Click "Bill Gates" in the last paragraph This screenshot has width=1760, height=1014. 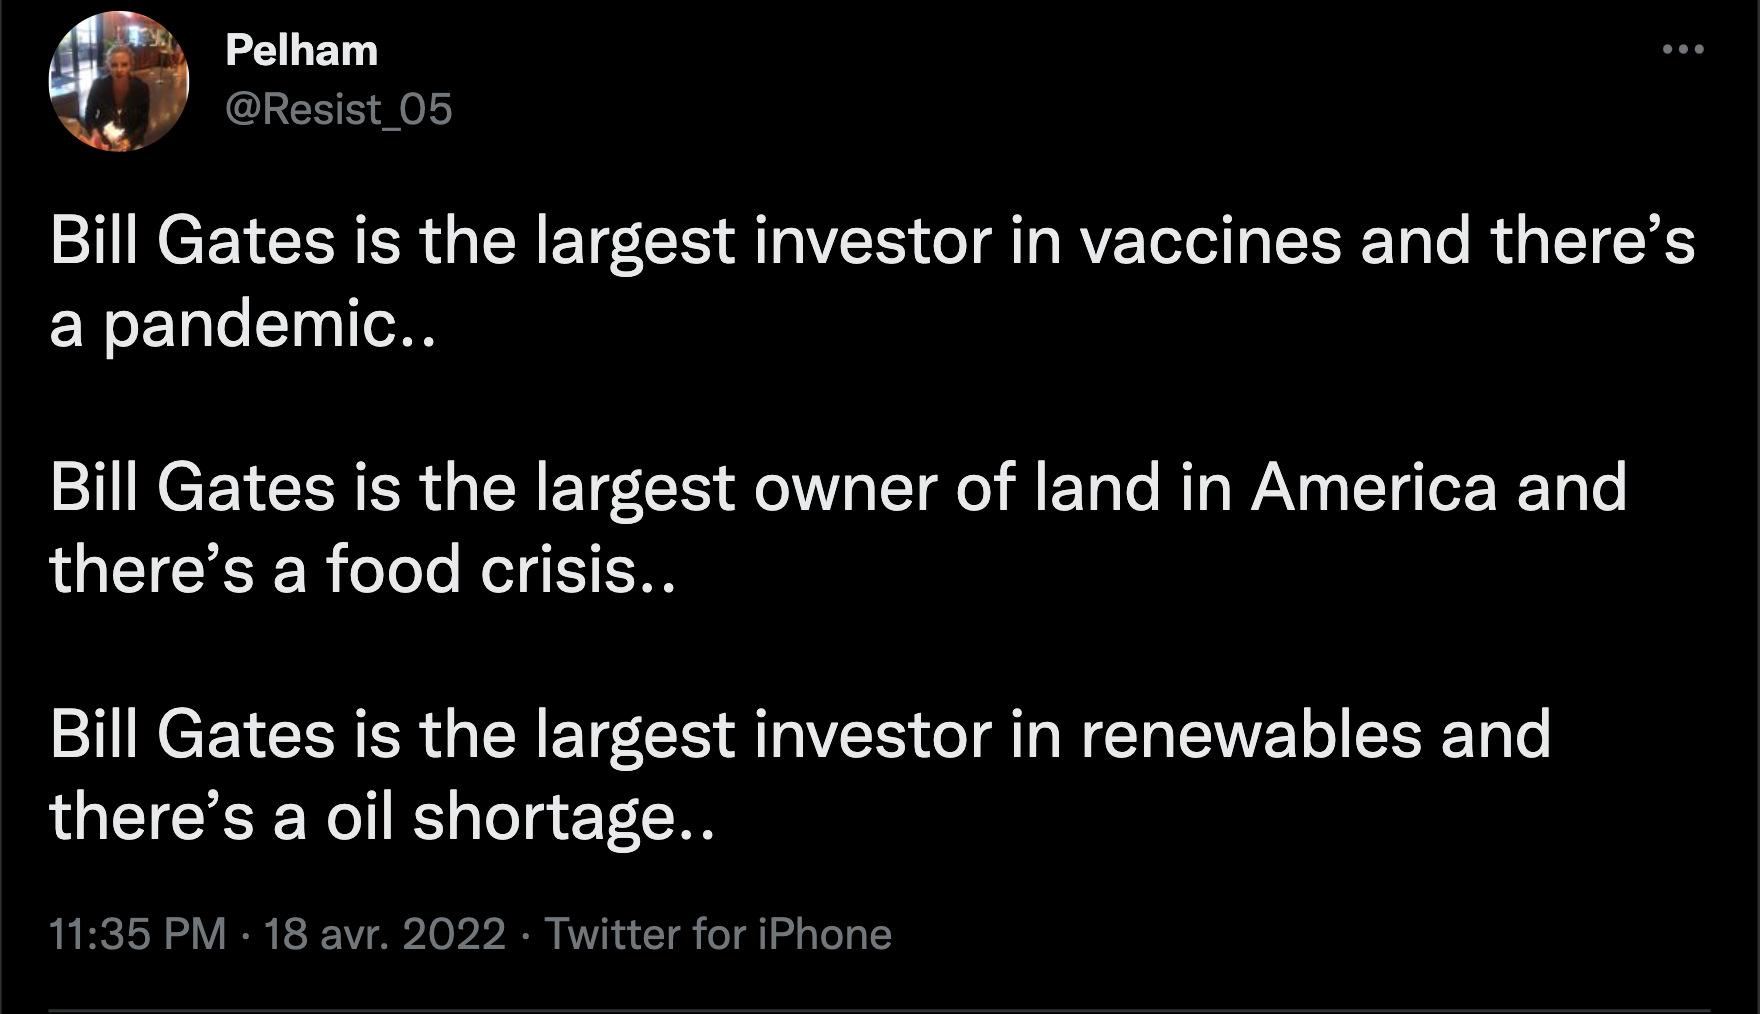(x=192, y=735)
